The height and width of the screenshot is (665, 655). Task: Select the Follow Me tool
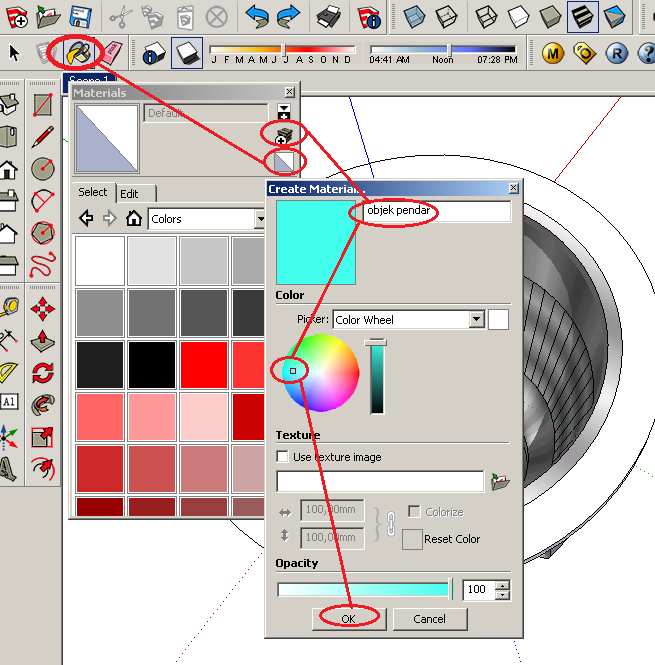43,405
